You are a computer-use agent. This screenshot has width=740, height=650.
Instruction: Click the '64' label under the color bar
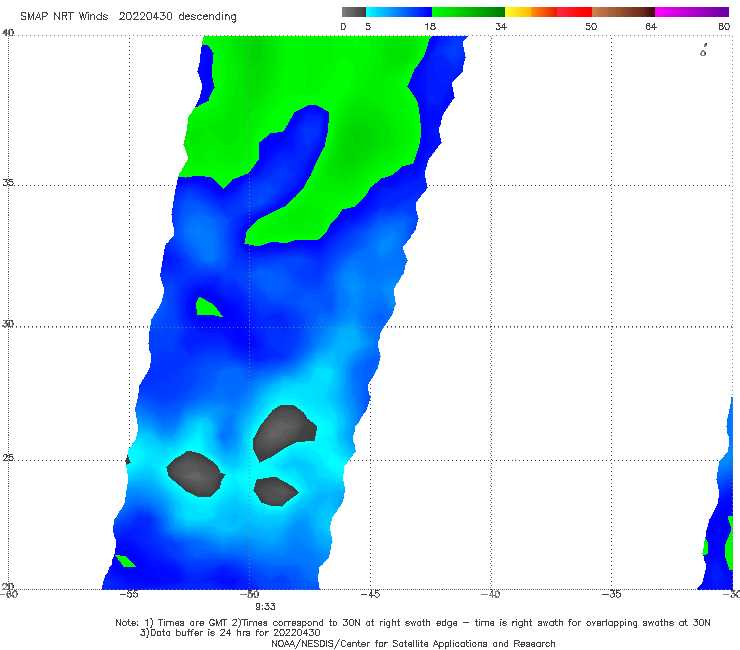(x=651, y=27)
